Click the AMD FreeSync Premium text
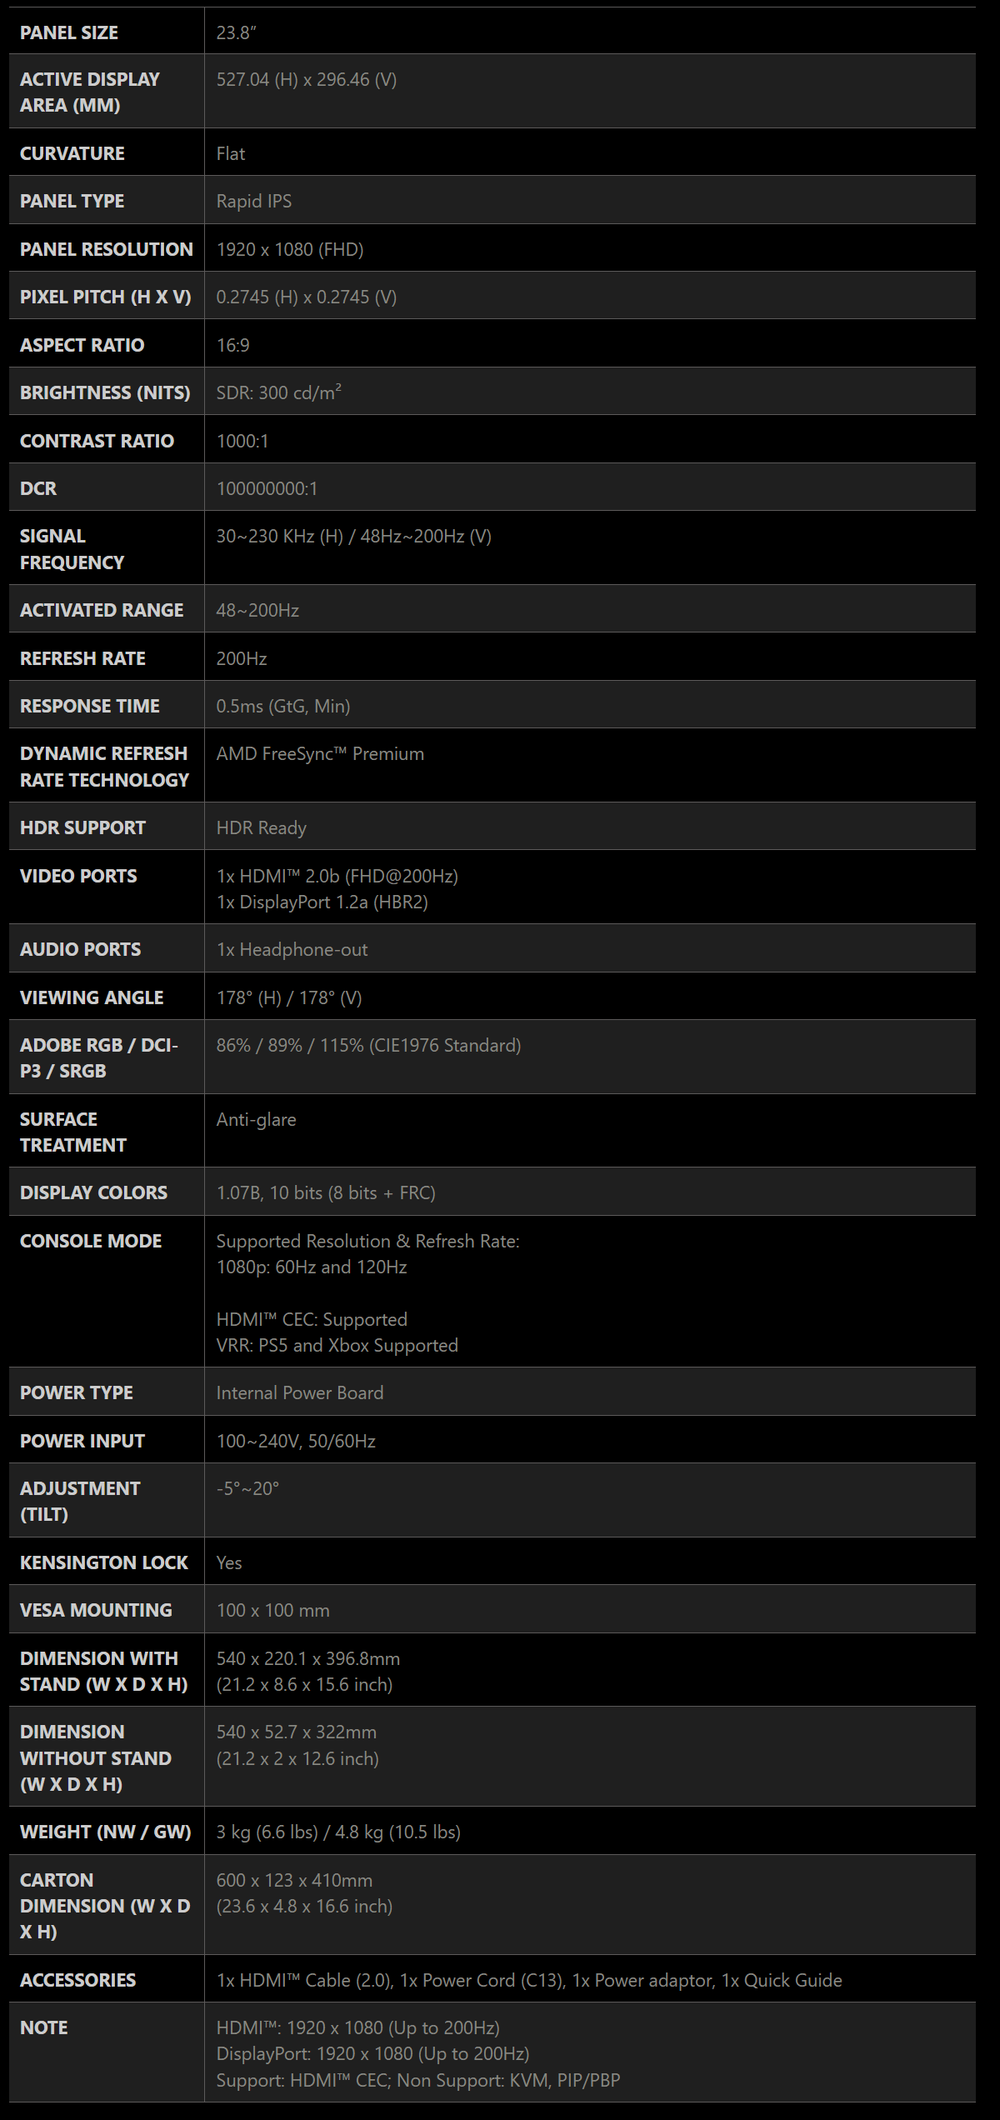 click(x=320, y=754)
